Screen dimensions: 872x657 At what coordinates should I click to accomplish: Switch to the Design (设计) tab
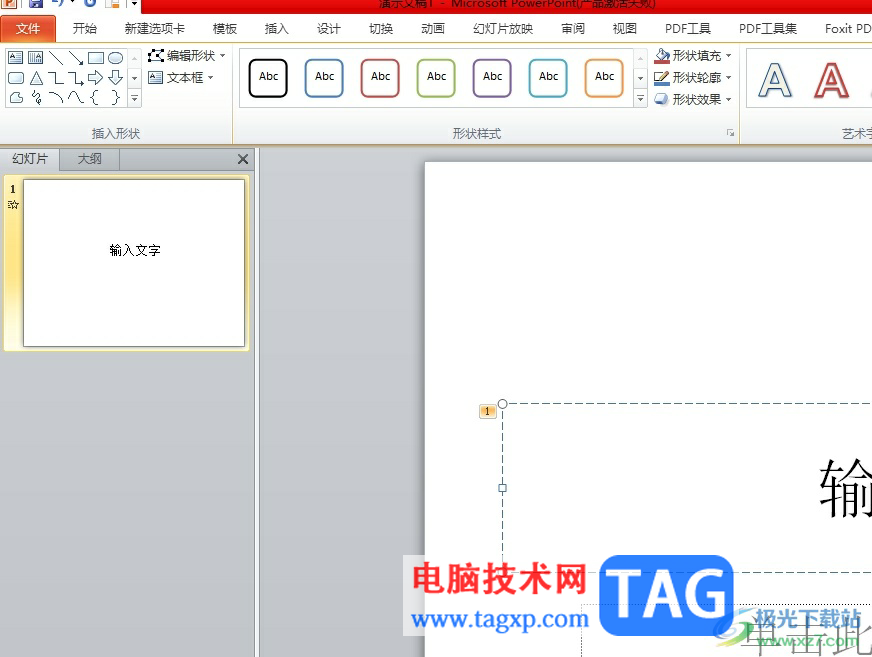point(329,28)
